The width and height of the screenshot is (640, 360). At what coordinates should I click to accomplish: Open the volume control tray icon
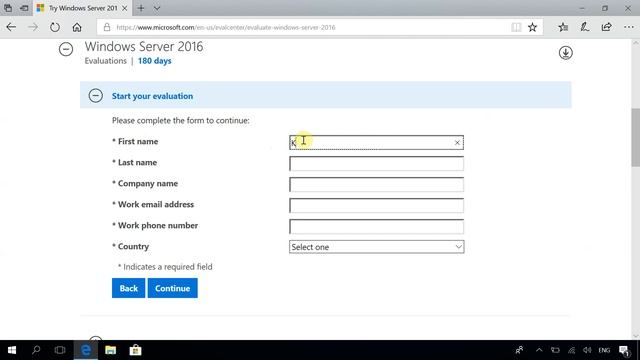pyautogui.click(x=587, y=350)
